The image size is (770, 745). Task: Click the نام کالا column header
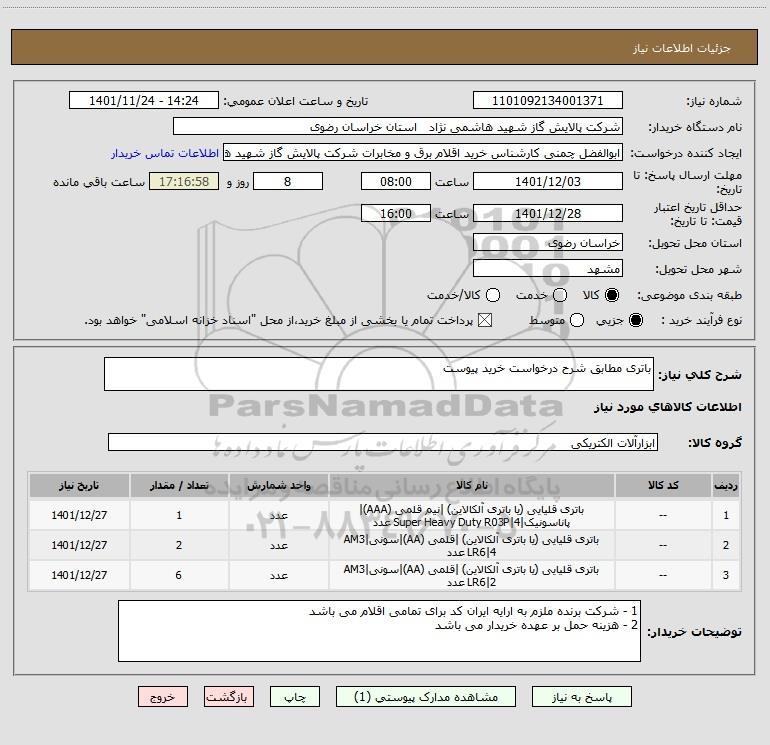click(471, 486)
